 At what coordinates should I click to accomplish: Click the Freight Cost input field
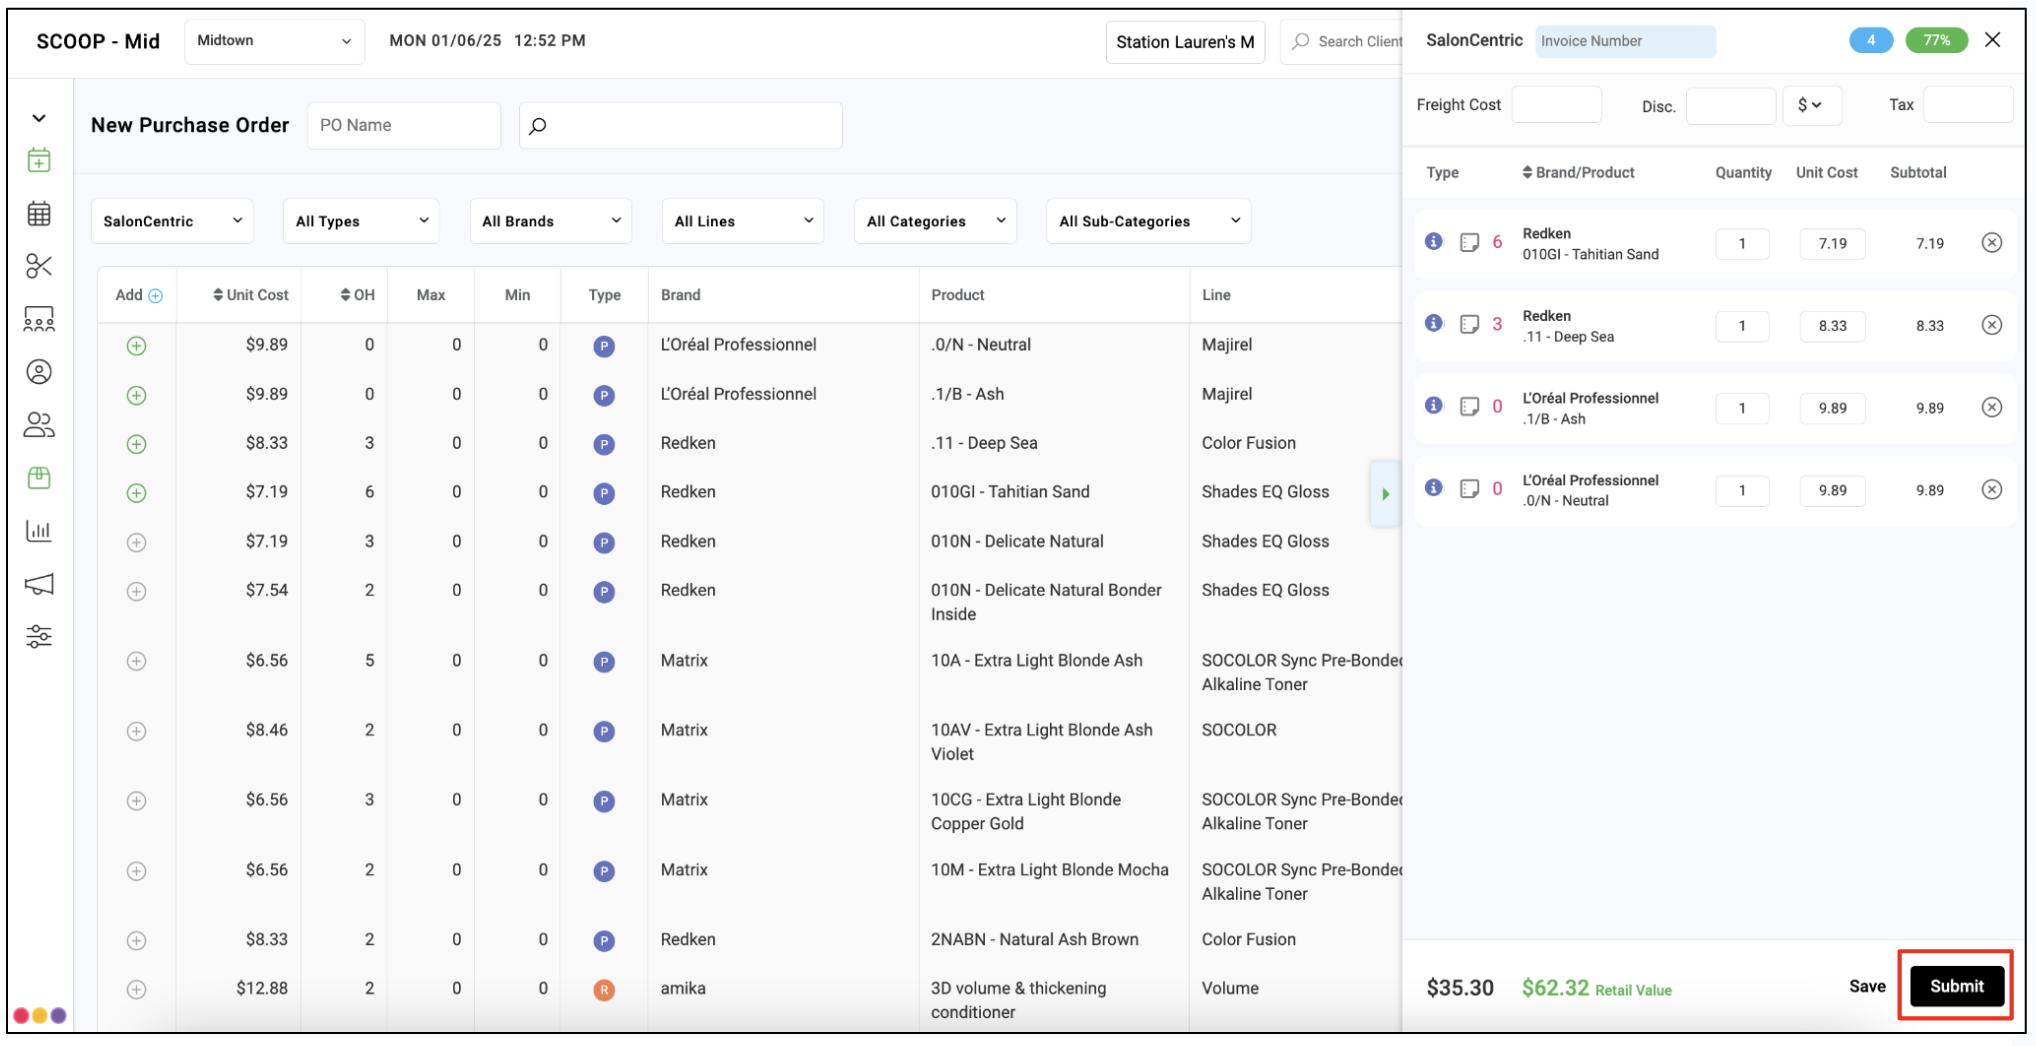click(x=1556, y=105)
